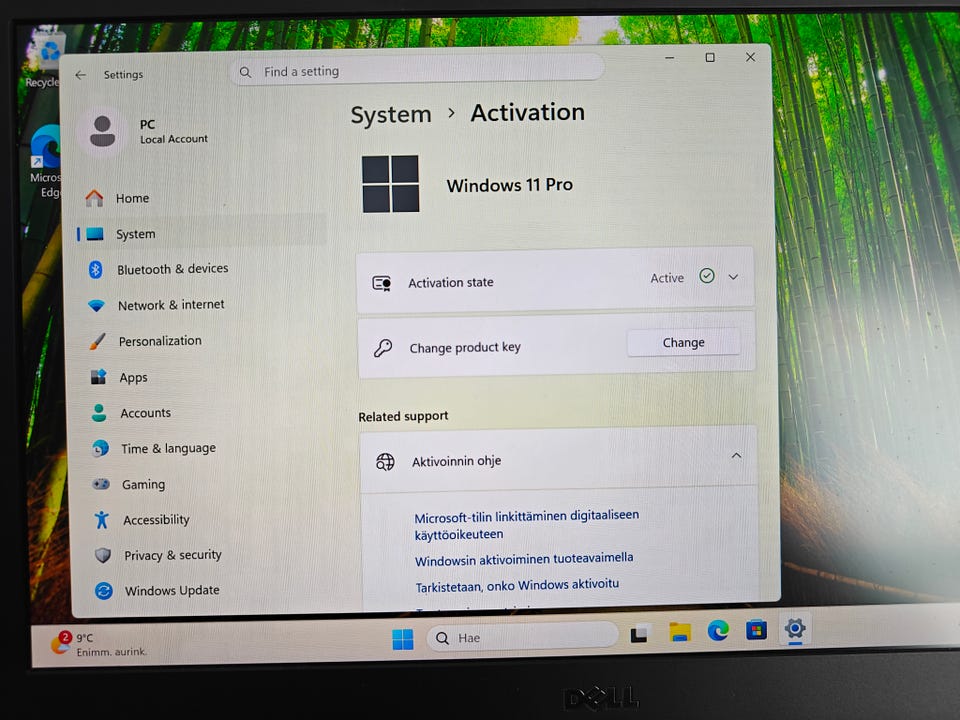
Task: Click the Settings gear on the taskbar
Action: (795, 628)
